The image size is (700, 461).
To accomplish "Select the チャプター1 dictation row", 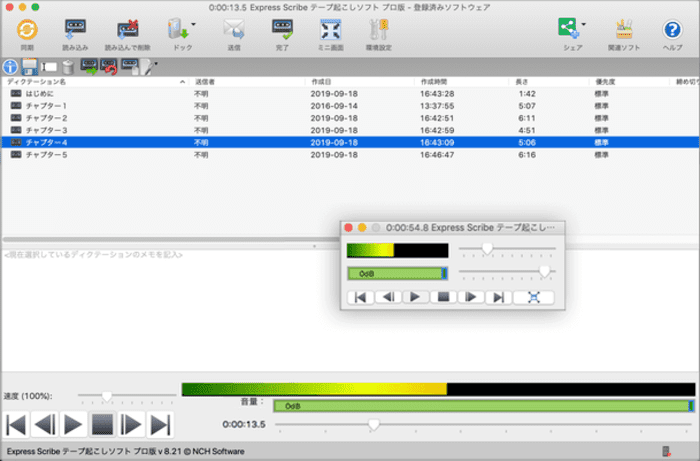I will (x=350, y=106).
